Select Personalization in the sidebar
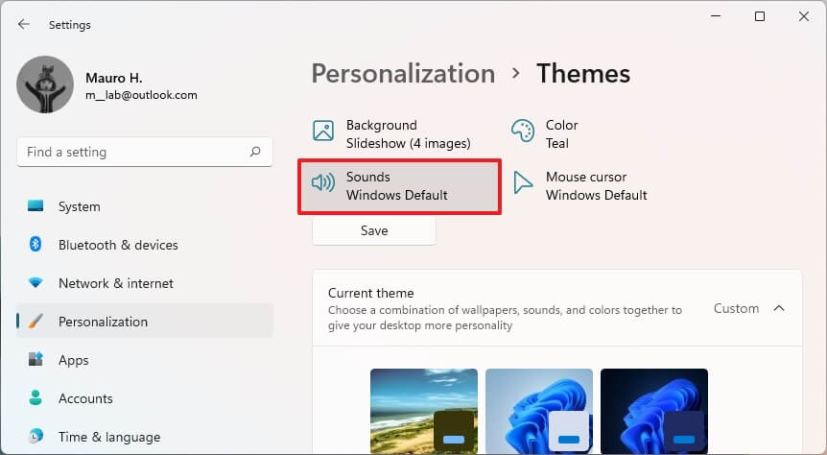Image resolution: width=827 pixels, height=455 pixels. point(145,321)
